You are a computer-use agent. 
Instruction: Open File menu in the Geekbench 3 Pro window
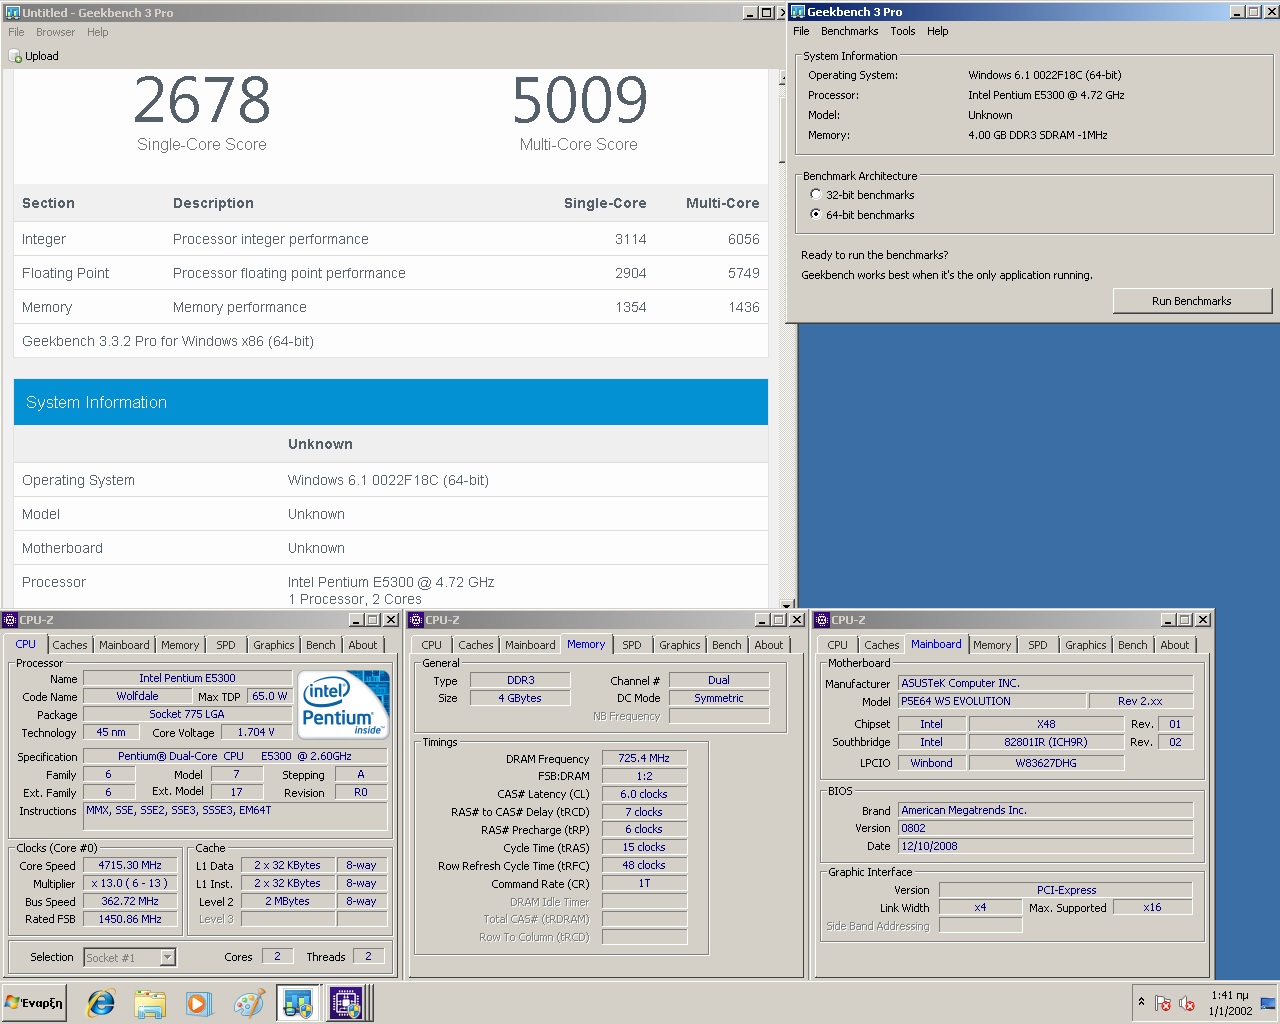point(801,31)
